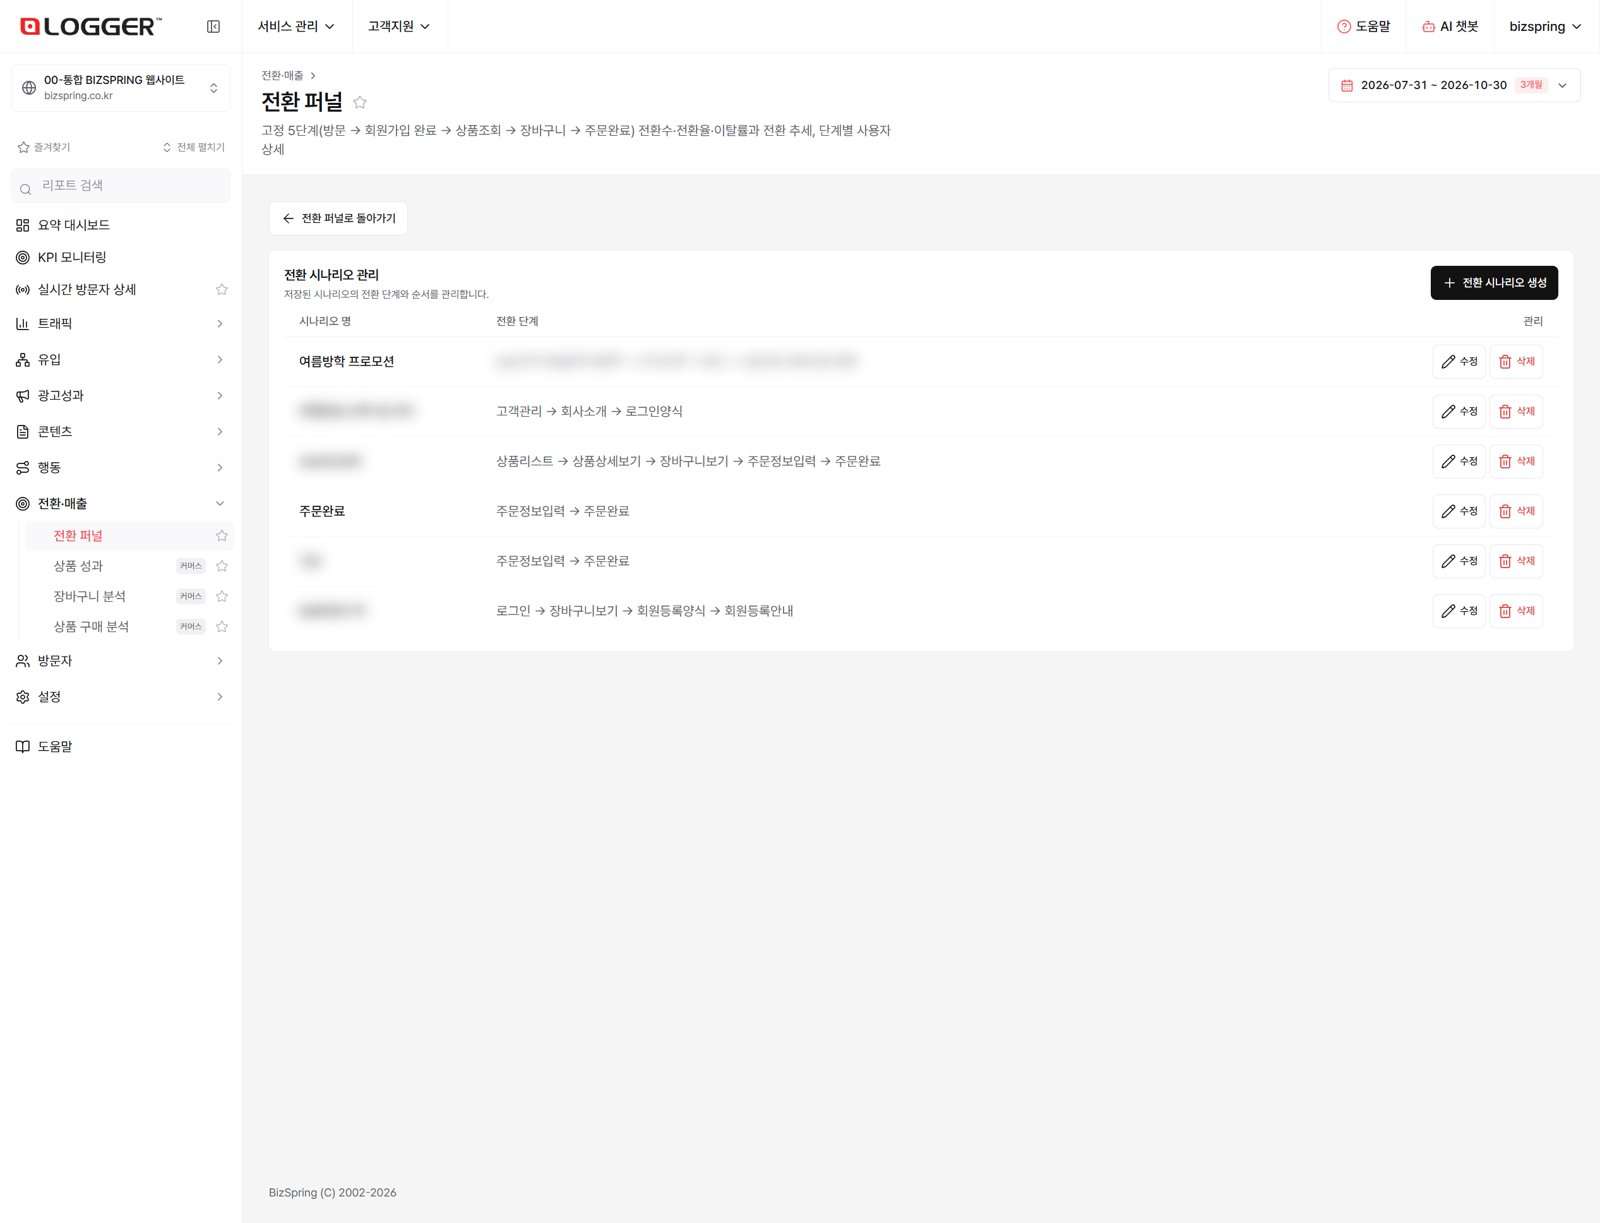Click the LOGGER logo
The image size is (1600, 1223).
click(91, 27)
